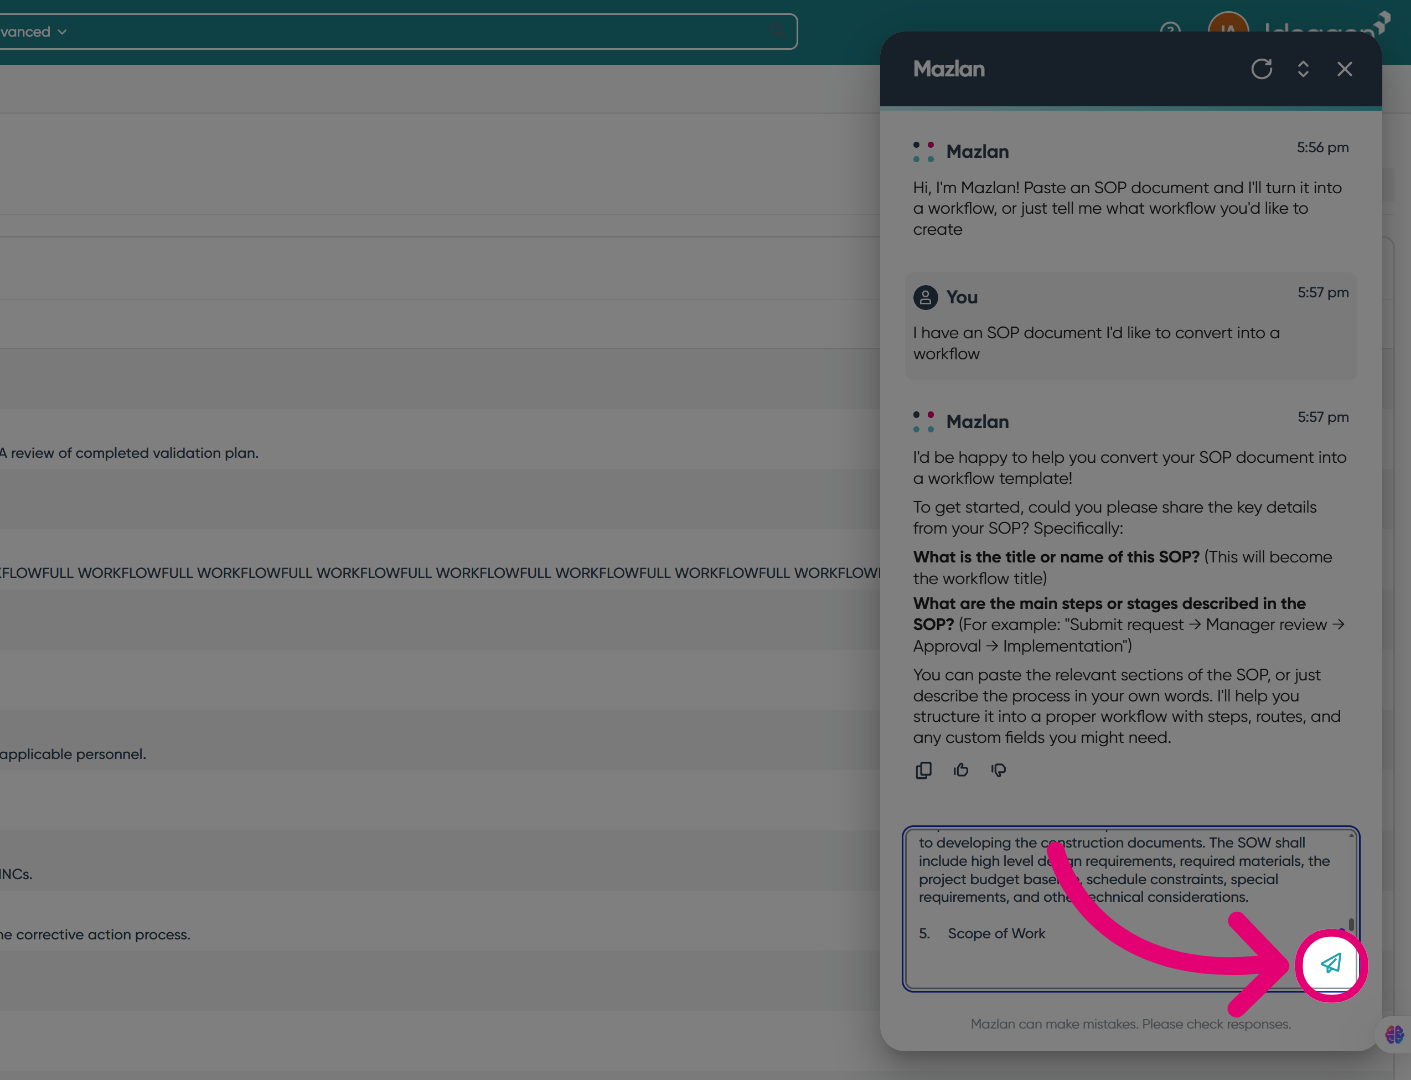
Task: Click the search magnifier icon in top bar
Action: pos(777,32)
